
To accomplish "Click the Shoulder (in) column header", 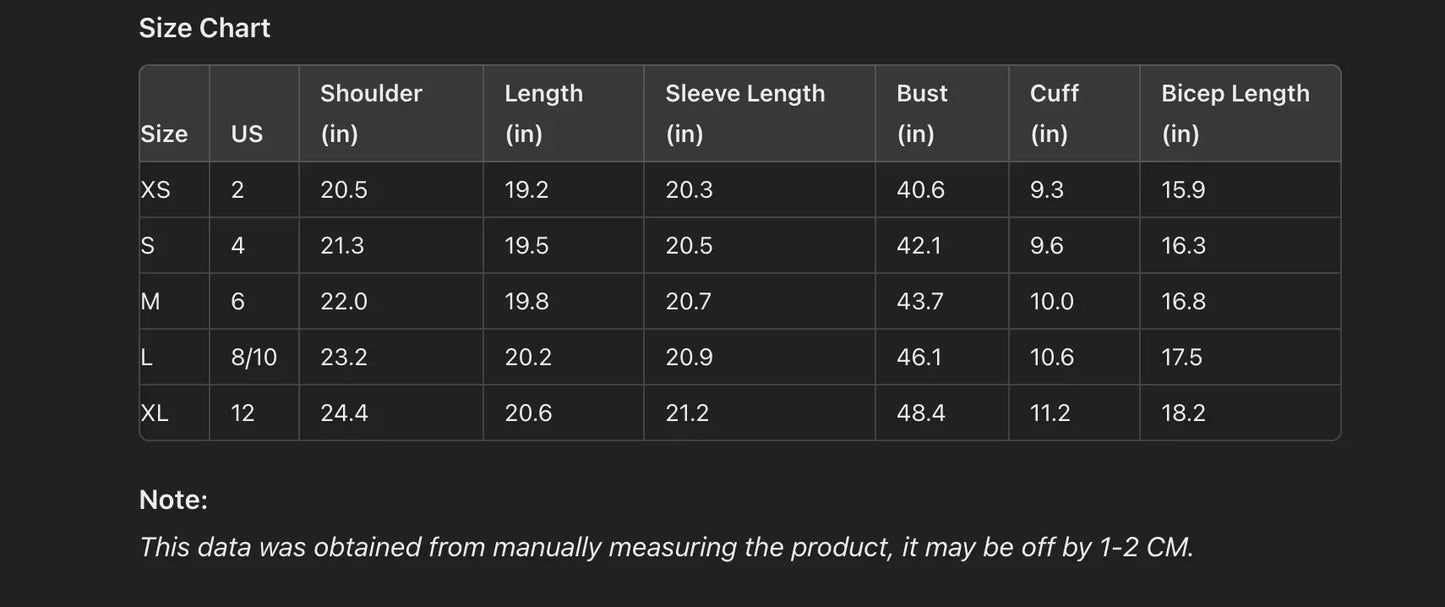I will [x=371, y=113].
